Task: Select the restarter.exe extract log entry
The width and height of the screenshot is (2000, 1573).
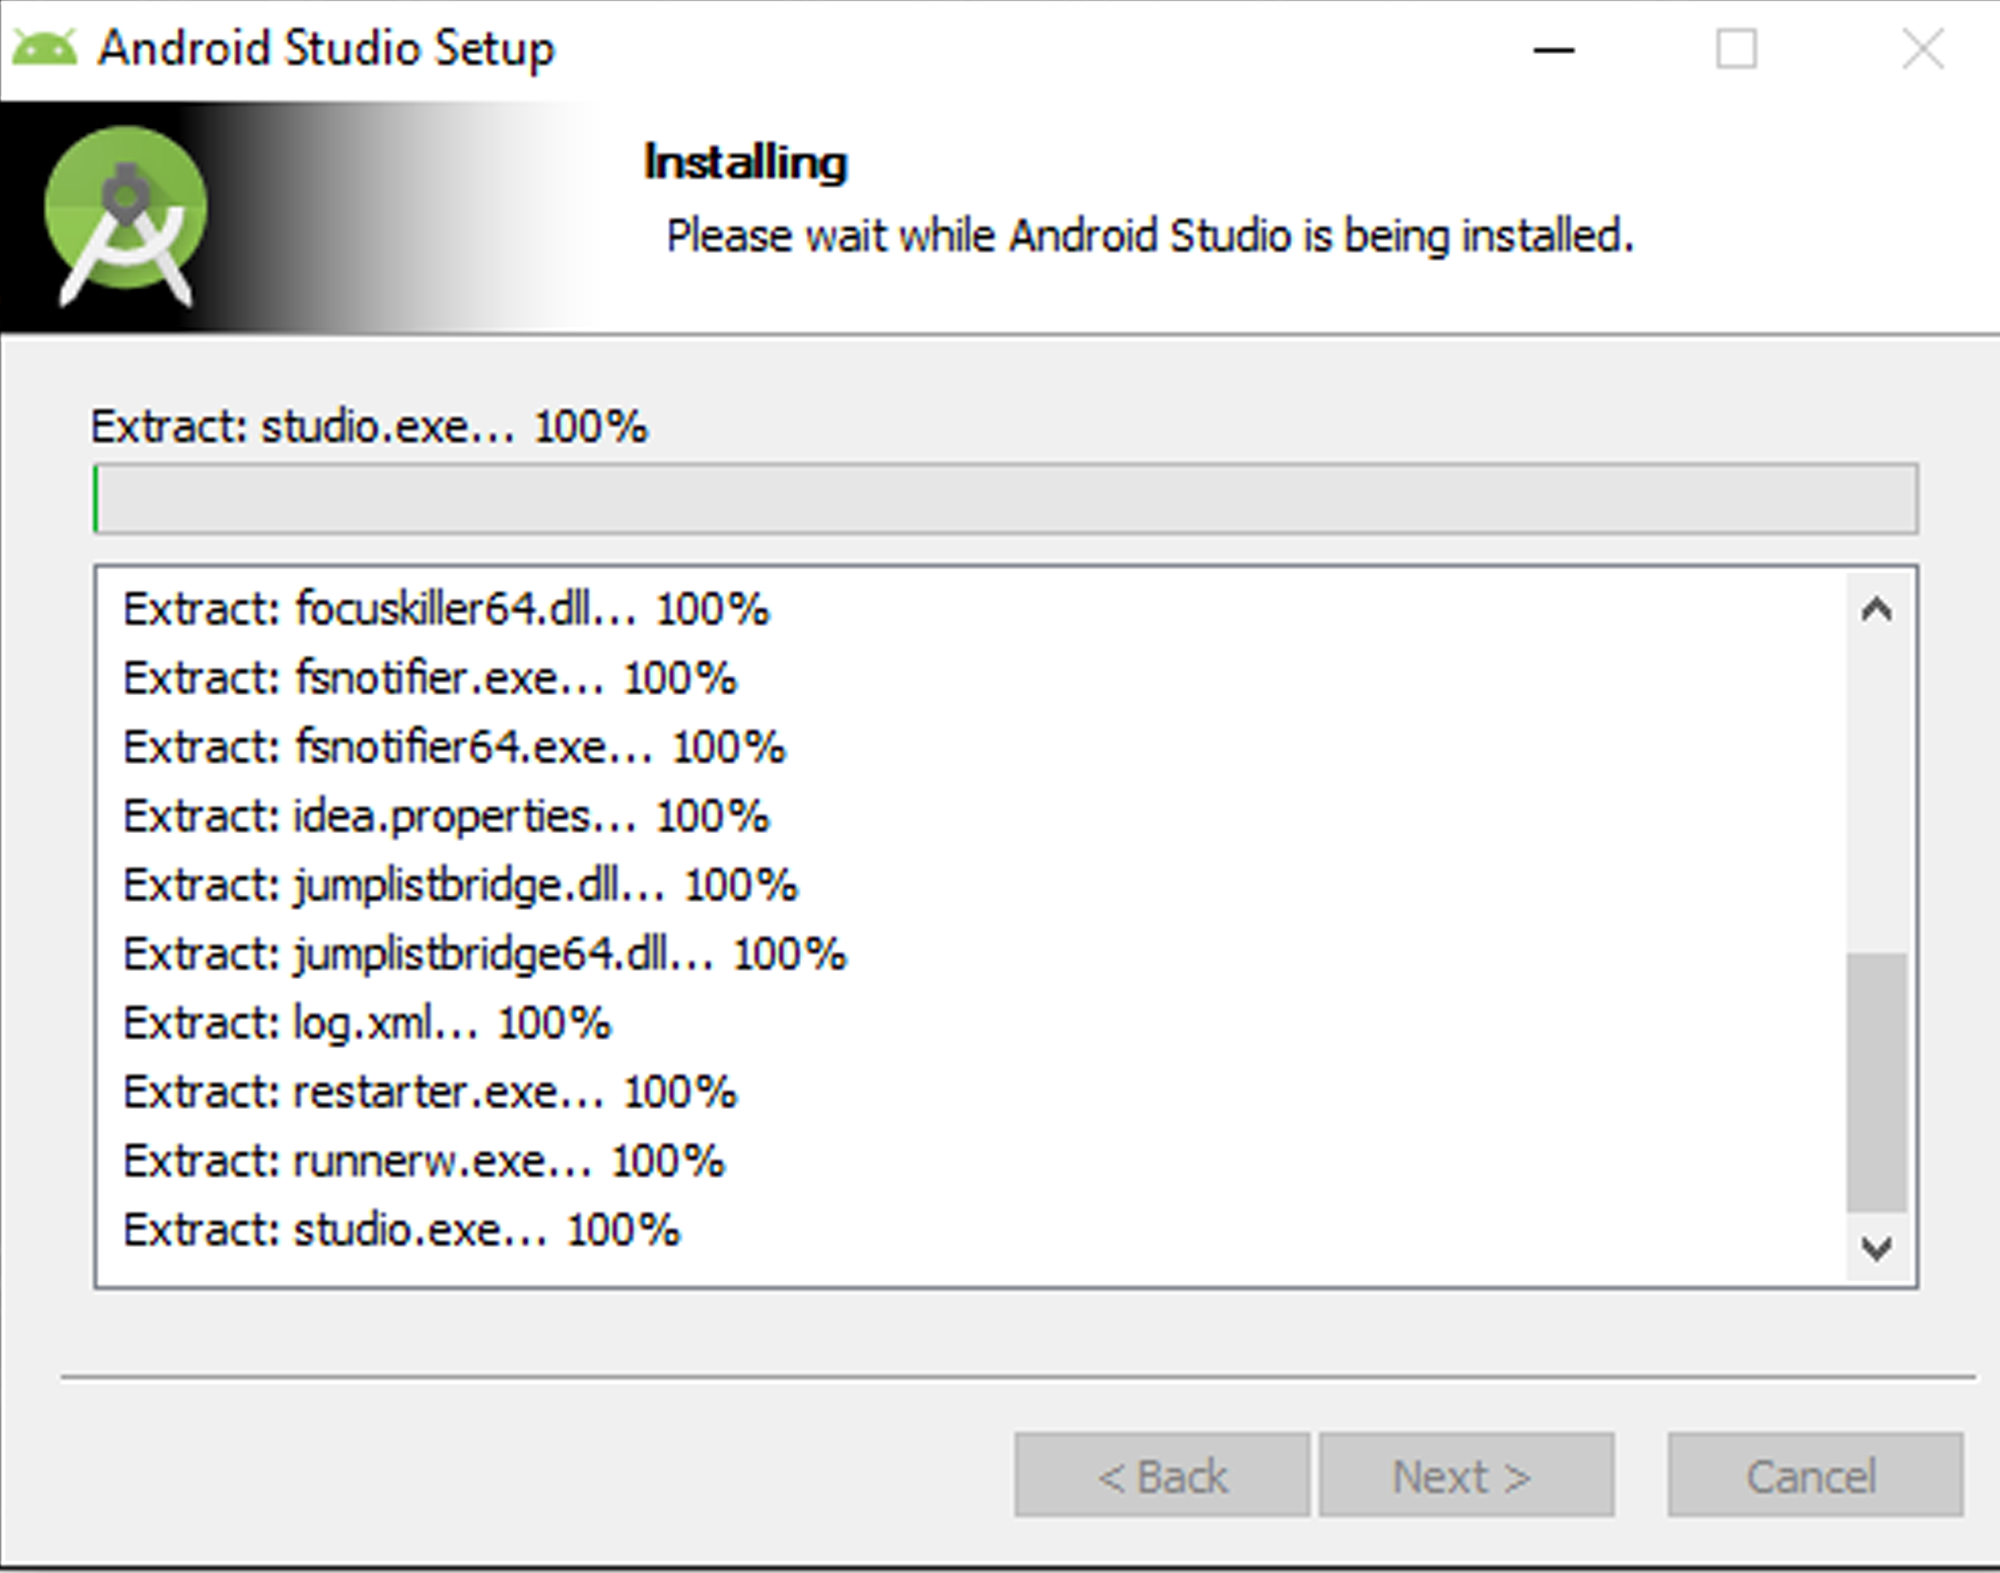Action: tap(430, 1092)
